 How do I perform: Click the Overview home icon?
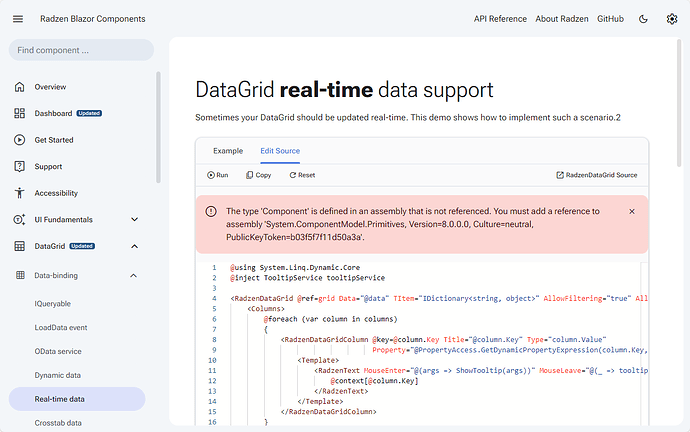19,87
